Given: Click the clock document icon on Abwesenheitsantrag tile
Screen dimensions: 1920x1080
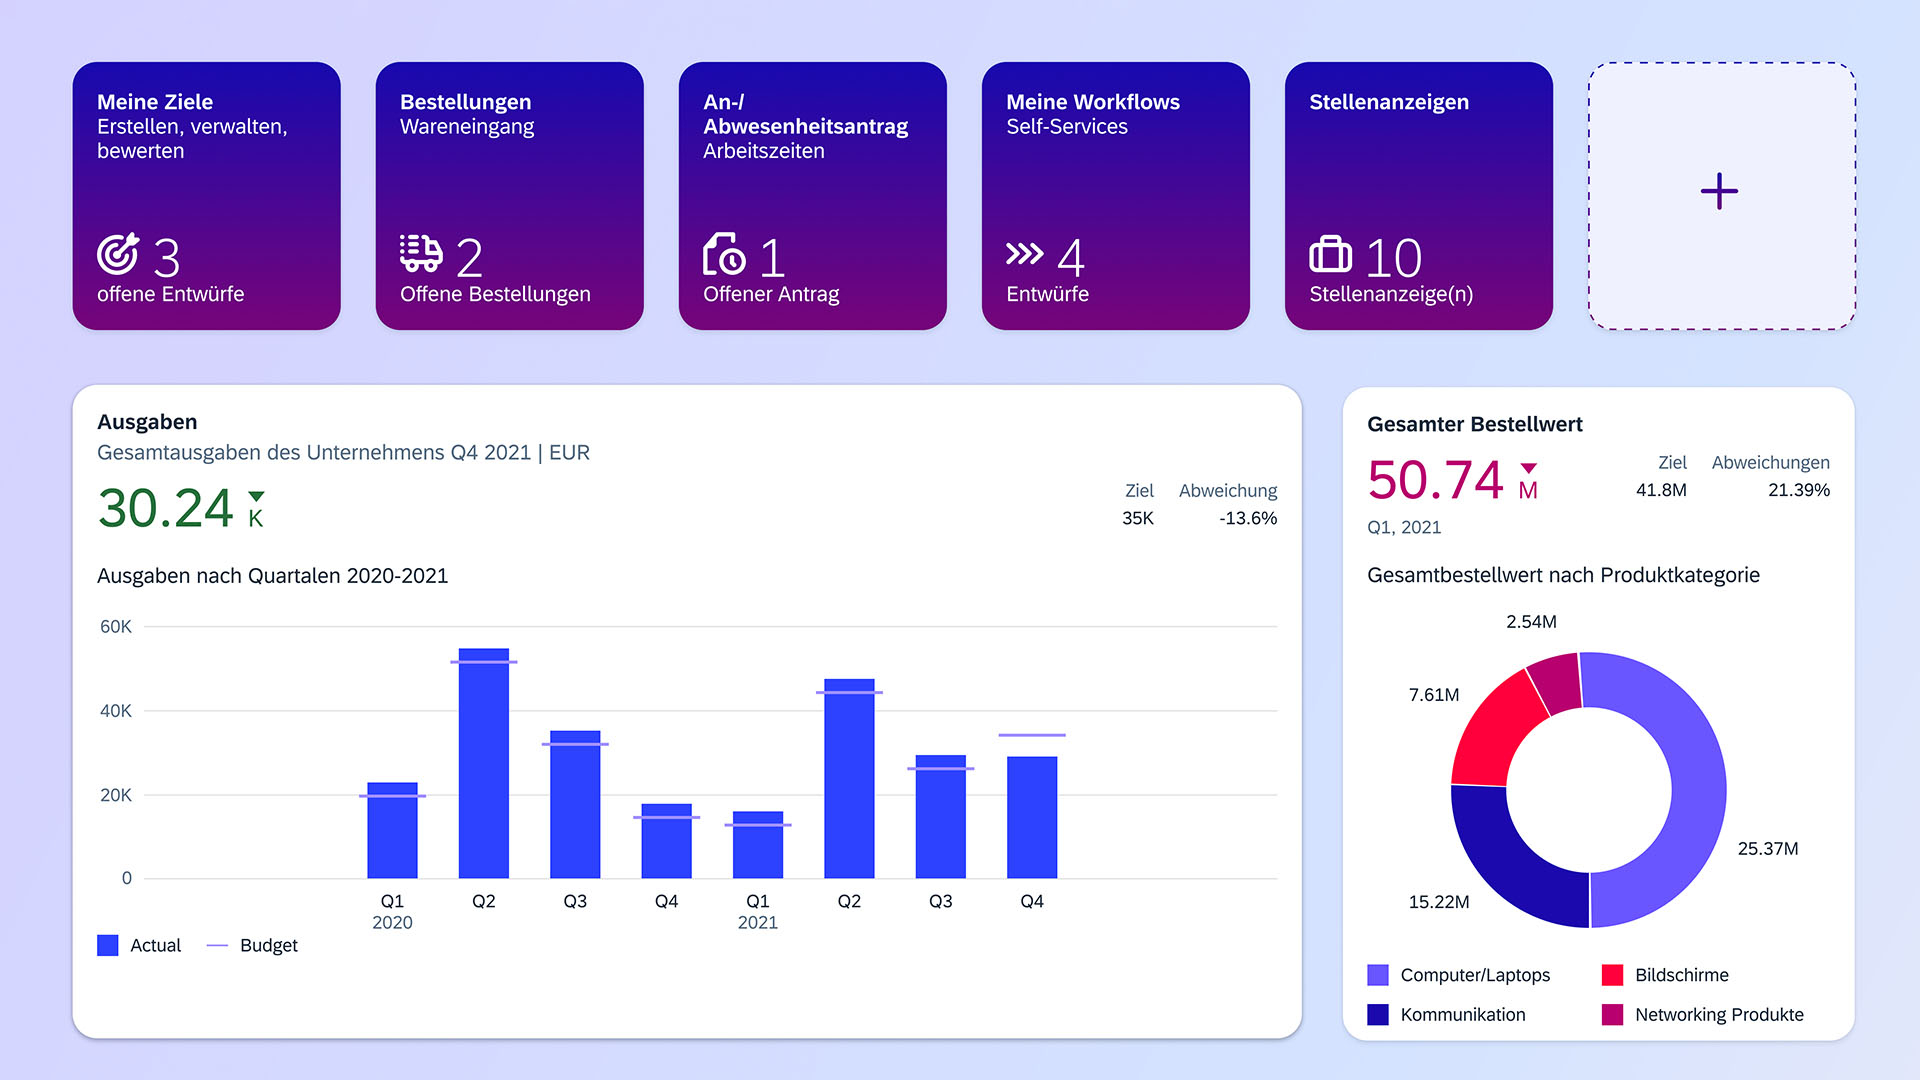Looking at the screenshot, I should coord(725,256).
